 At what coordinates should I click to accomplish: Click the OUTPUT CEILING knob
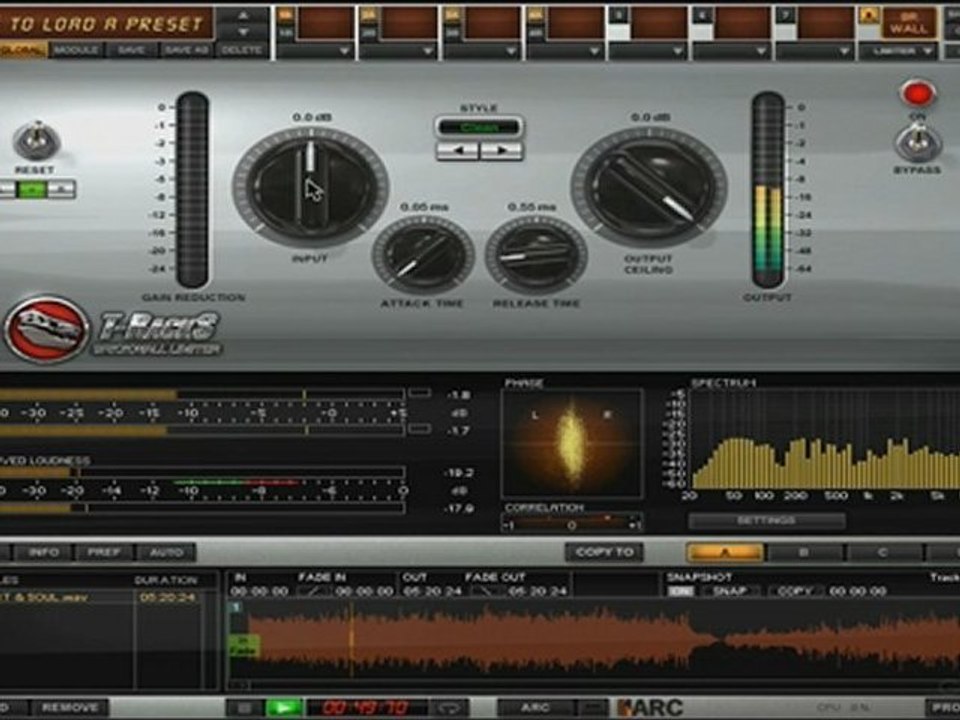coord(649,187)
